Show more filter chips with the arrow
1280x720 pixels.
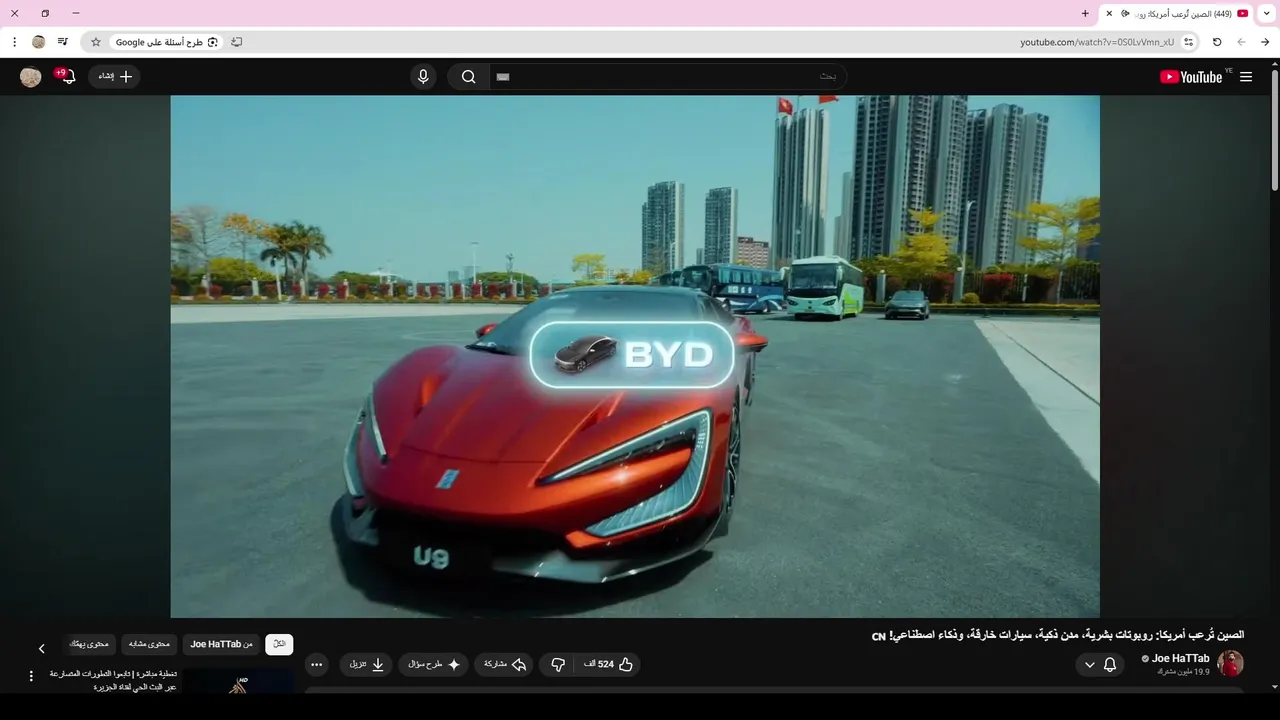[x=41, y=649]
